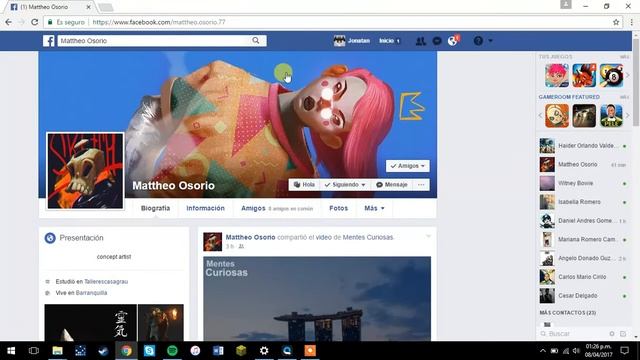Bookmark the page with the star icon
Screen dimensions: 640x360
click(616, 22)
